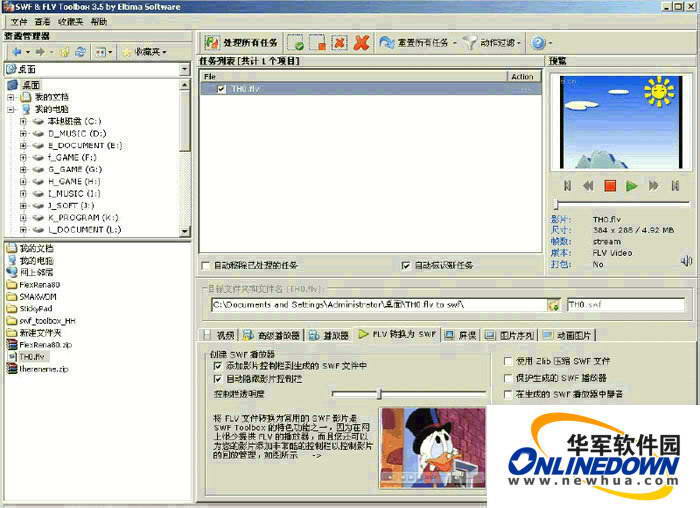This screenshot has width=700, height=508.
Task: Click the preview skip-to-end button
Action: tap(675, 185)
